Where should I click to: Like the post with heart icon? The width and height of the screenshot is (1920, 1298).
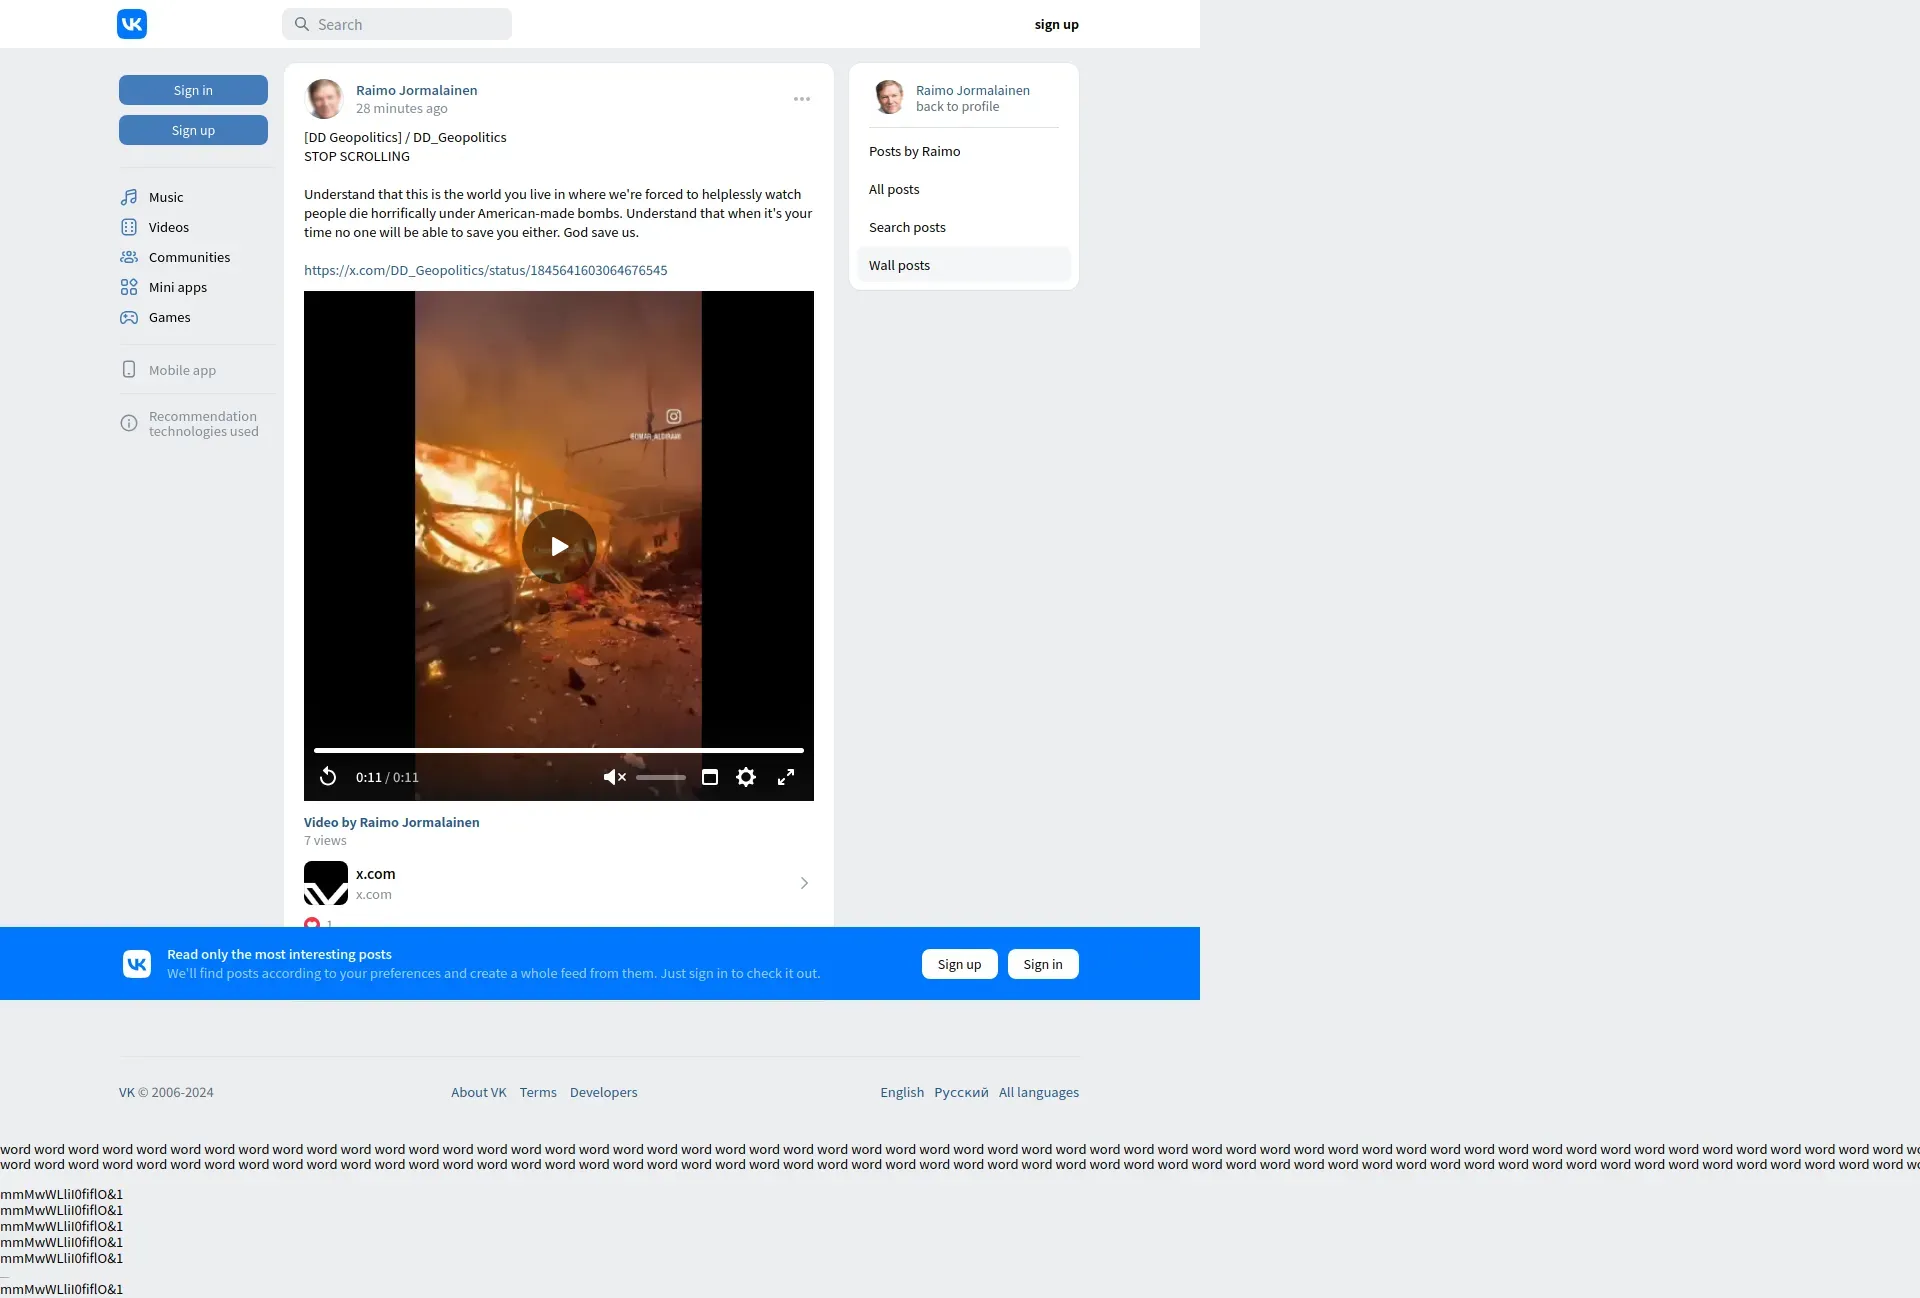click(312, 923)
